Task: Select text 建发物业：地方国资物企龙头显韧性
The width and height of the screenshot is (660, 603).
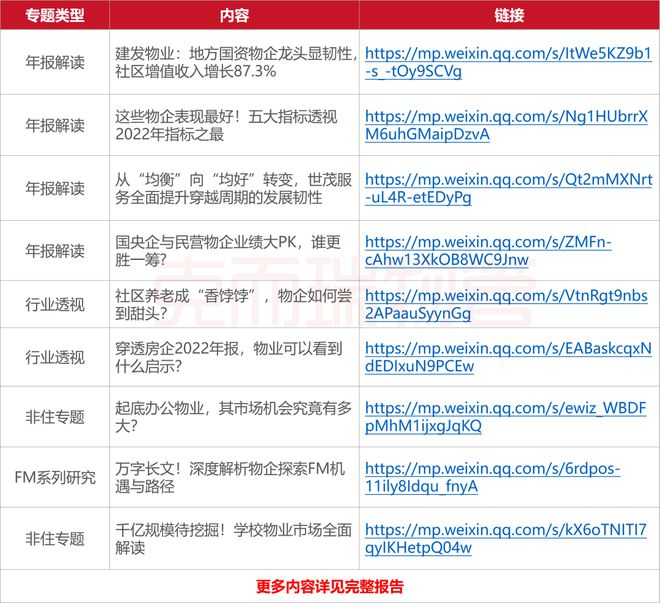Action: [x=234, y=53]
